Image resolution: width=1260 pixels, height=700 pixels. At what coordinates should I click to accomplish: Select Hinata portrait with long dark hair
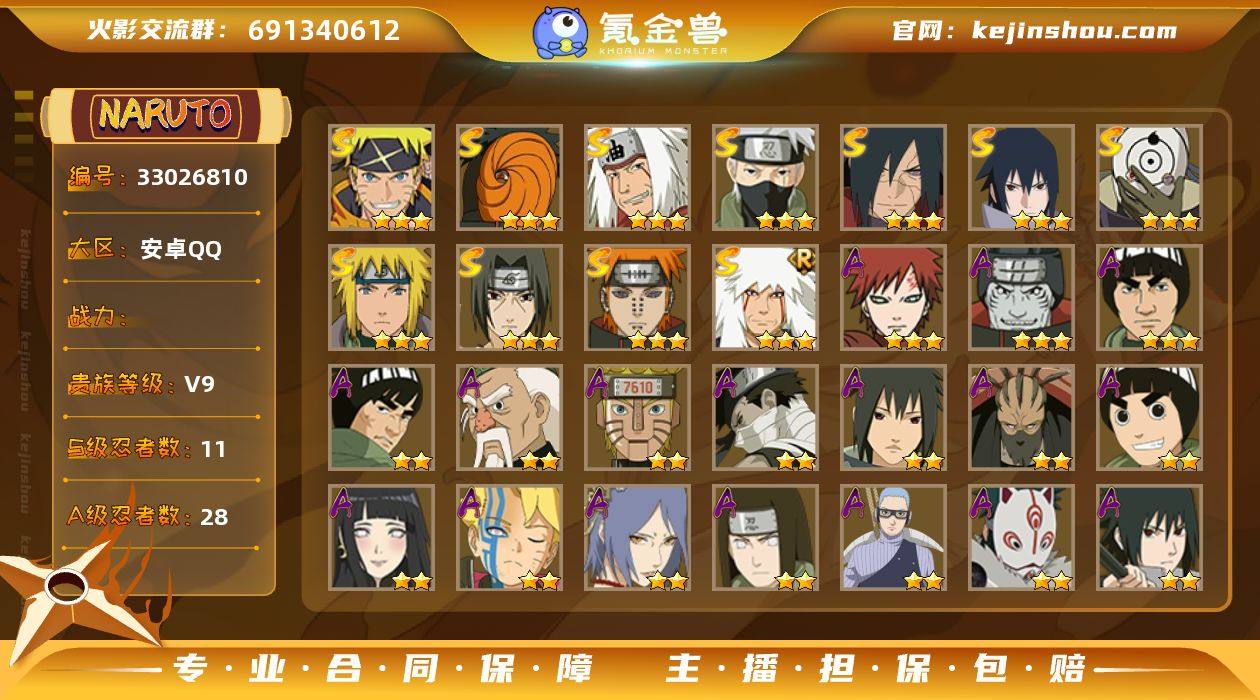[382, 538]
